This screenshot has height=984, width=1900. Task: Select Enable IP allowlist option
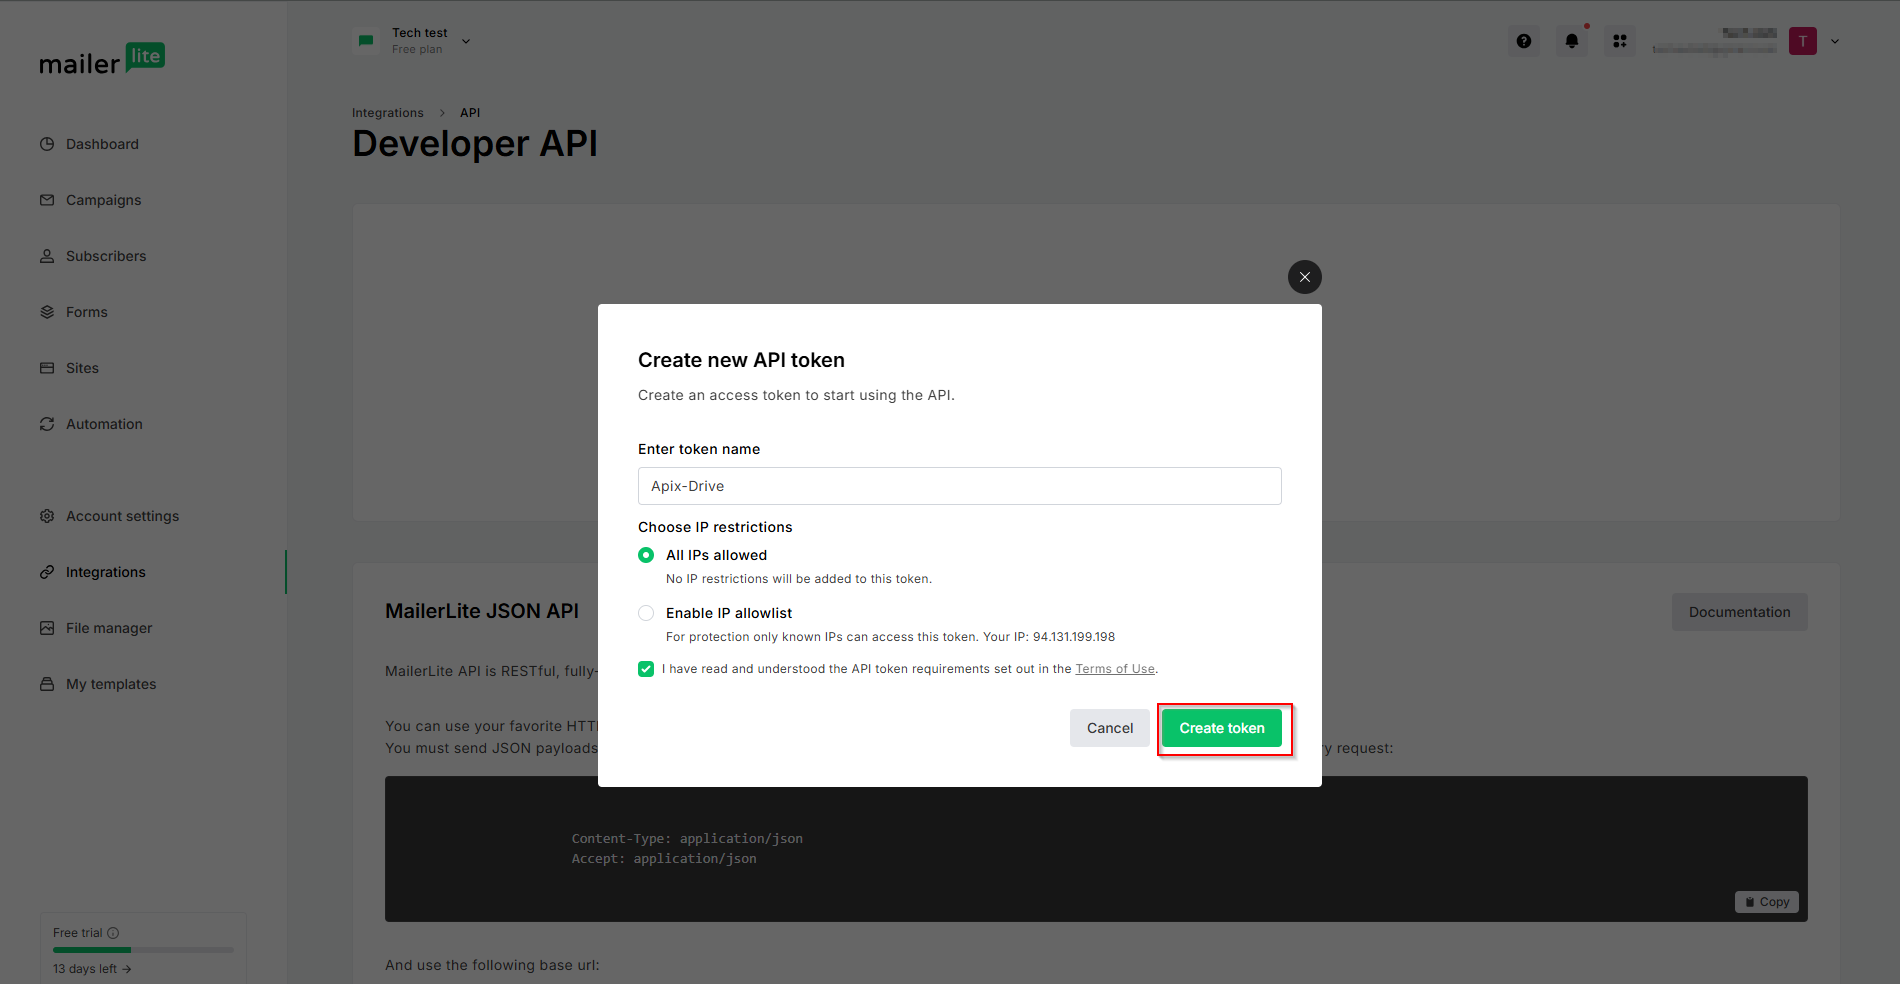(x=646, y=613)
